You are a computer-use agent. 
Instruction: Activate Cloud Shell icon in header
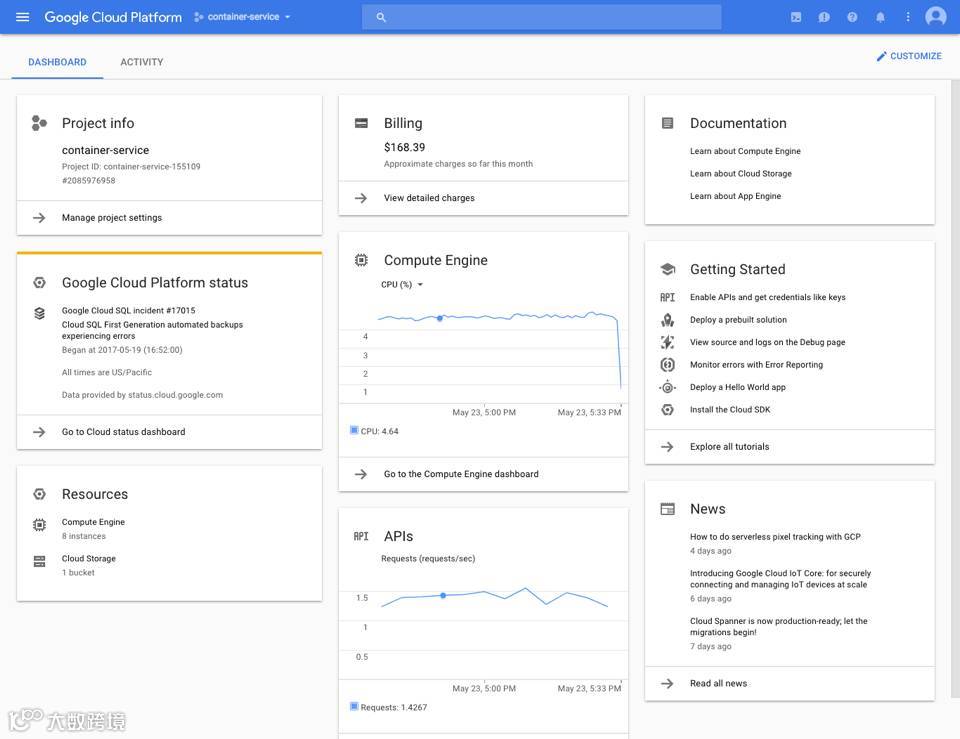[x=796, y=17]
